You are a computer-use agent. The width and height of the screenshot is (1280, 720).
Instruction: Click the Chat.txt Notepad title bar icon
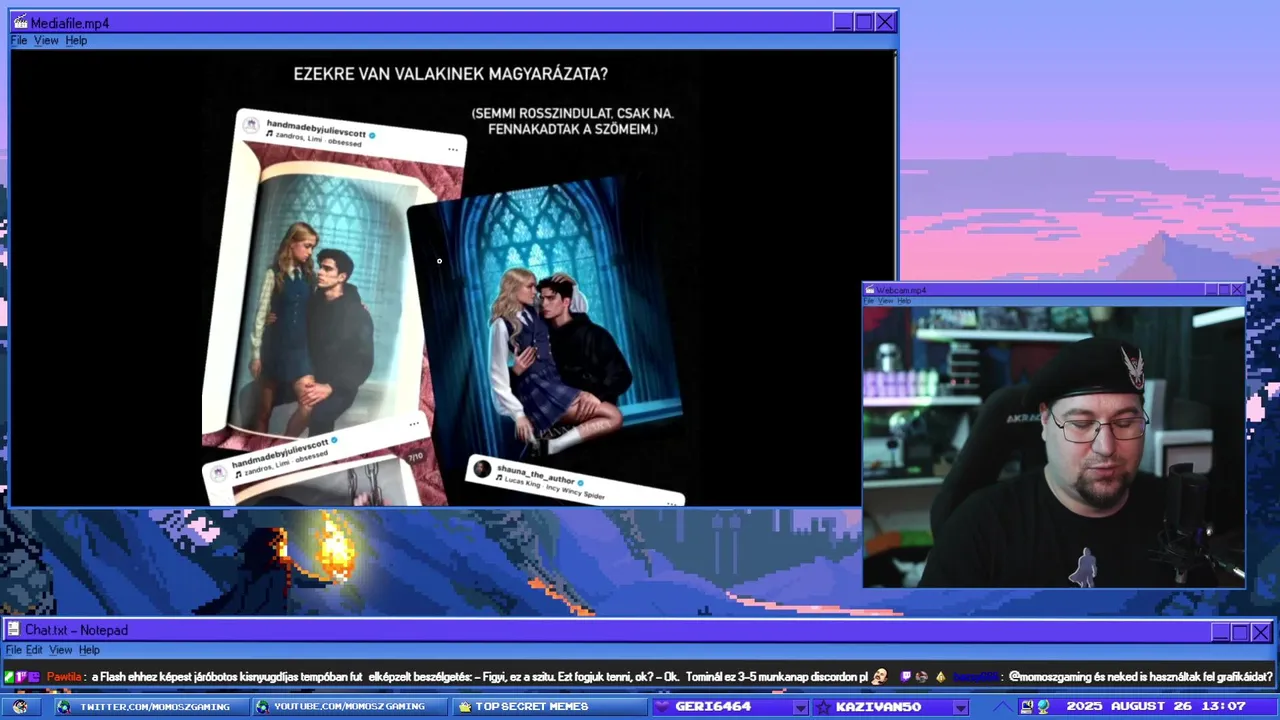click(14, 630)
